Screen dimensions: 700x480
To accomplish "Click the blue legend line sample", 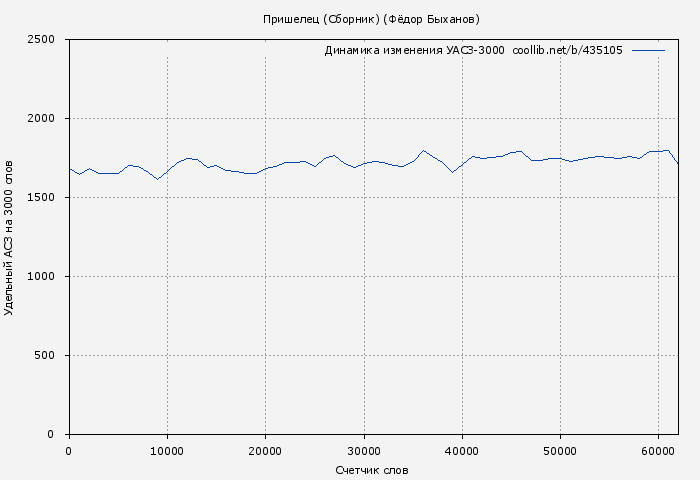I will click(648, 50).
